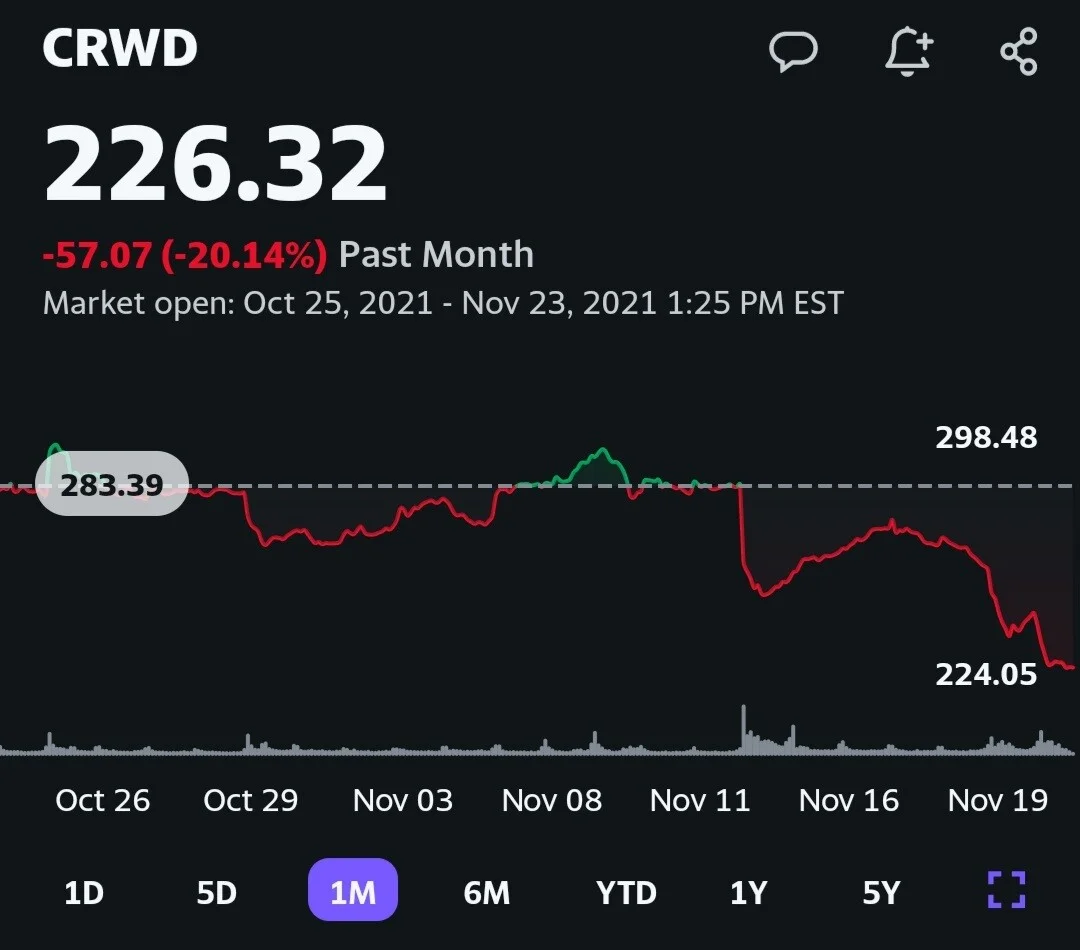
Task: Click the -57.07 (-20.14%) change value
Action: 185,255
